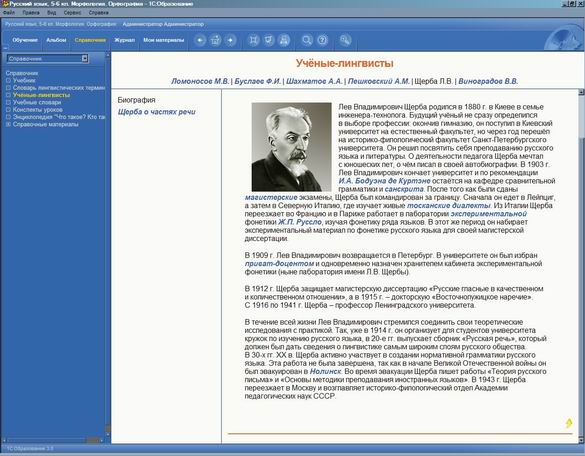Open Ломоносов М.В. biography link

click(x=200, y=81)
